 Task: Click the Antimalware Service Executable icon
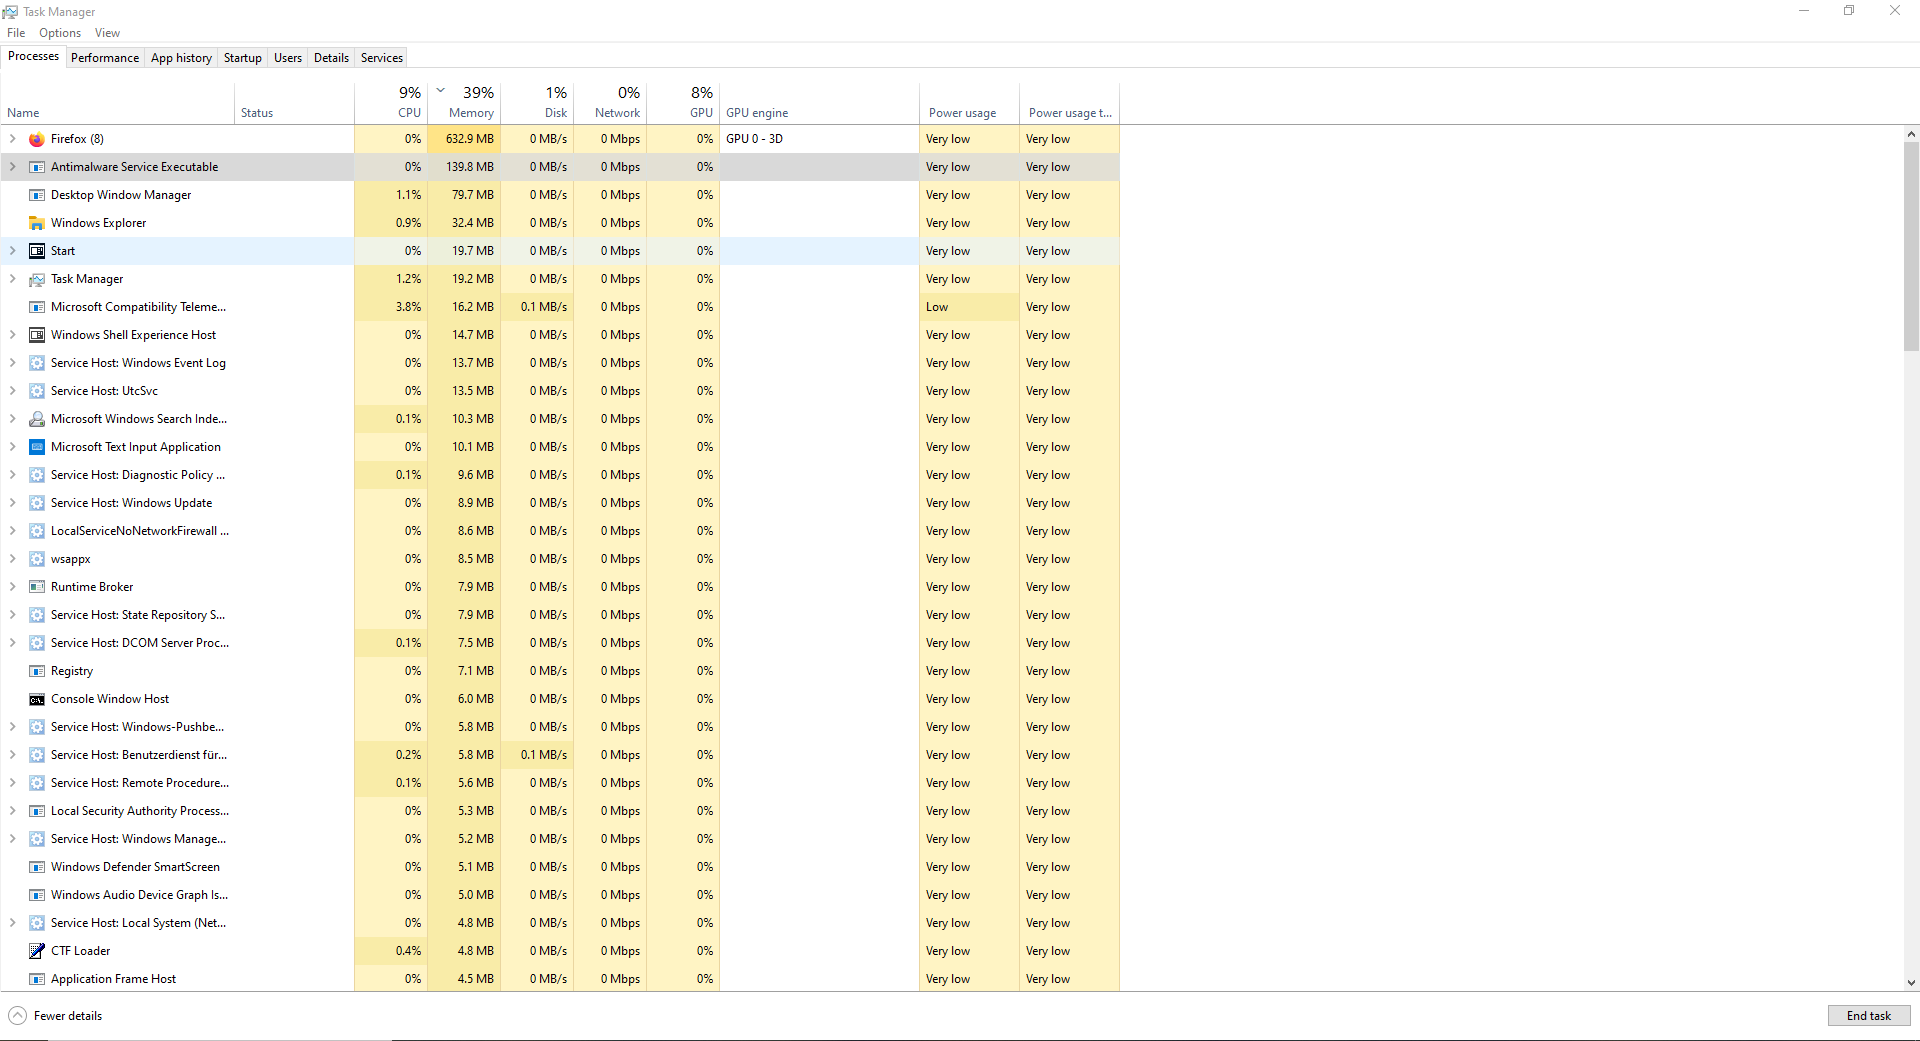coord(37,167)
